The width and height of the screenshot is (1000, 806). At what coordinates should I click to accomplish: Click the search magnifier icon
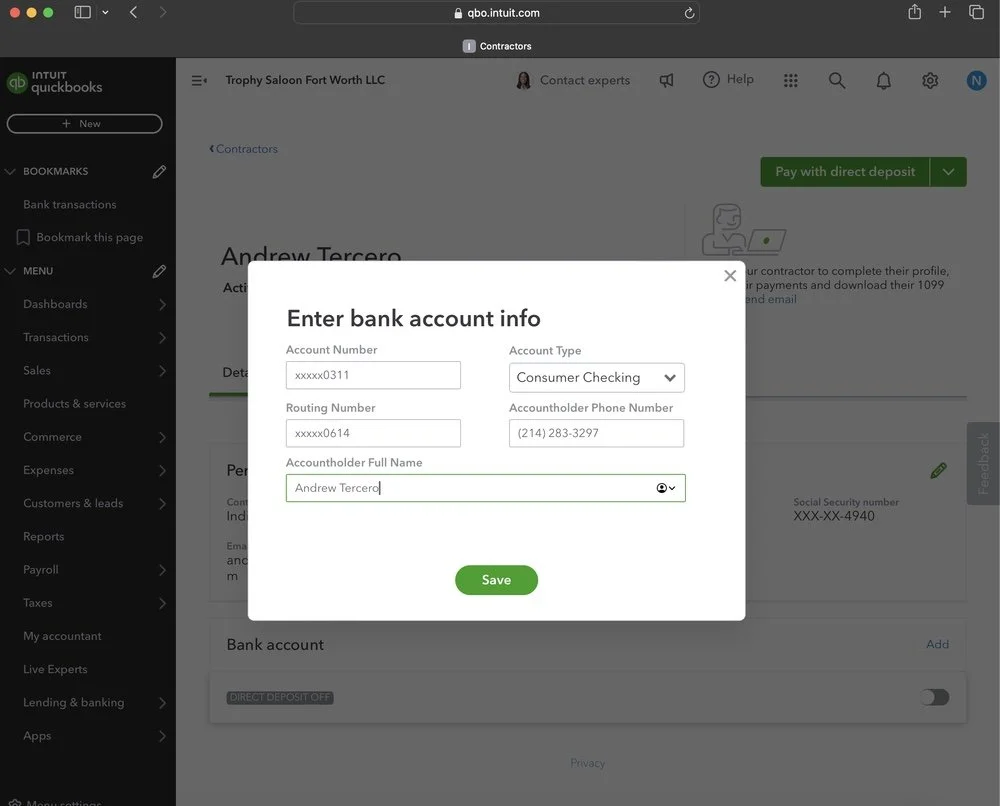[x=837, y=80]
